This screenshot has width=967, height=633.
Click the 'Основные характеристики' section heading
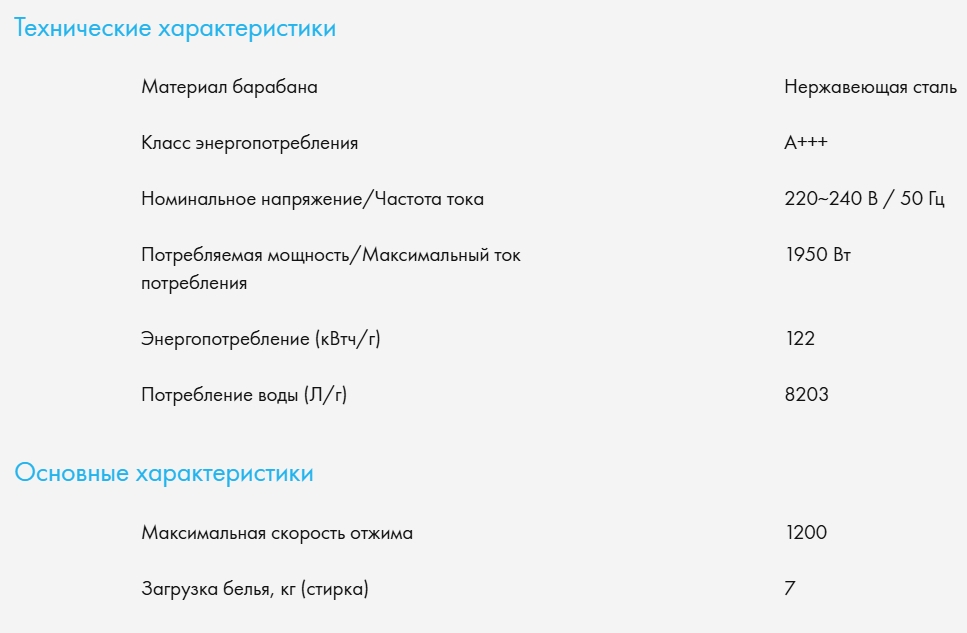pyautogui.click(x=164, y=473)
